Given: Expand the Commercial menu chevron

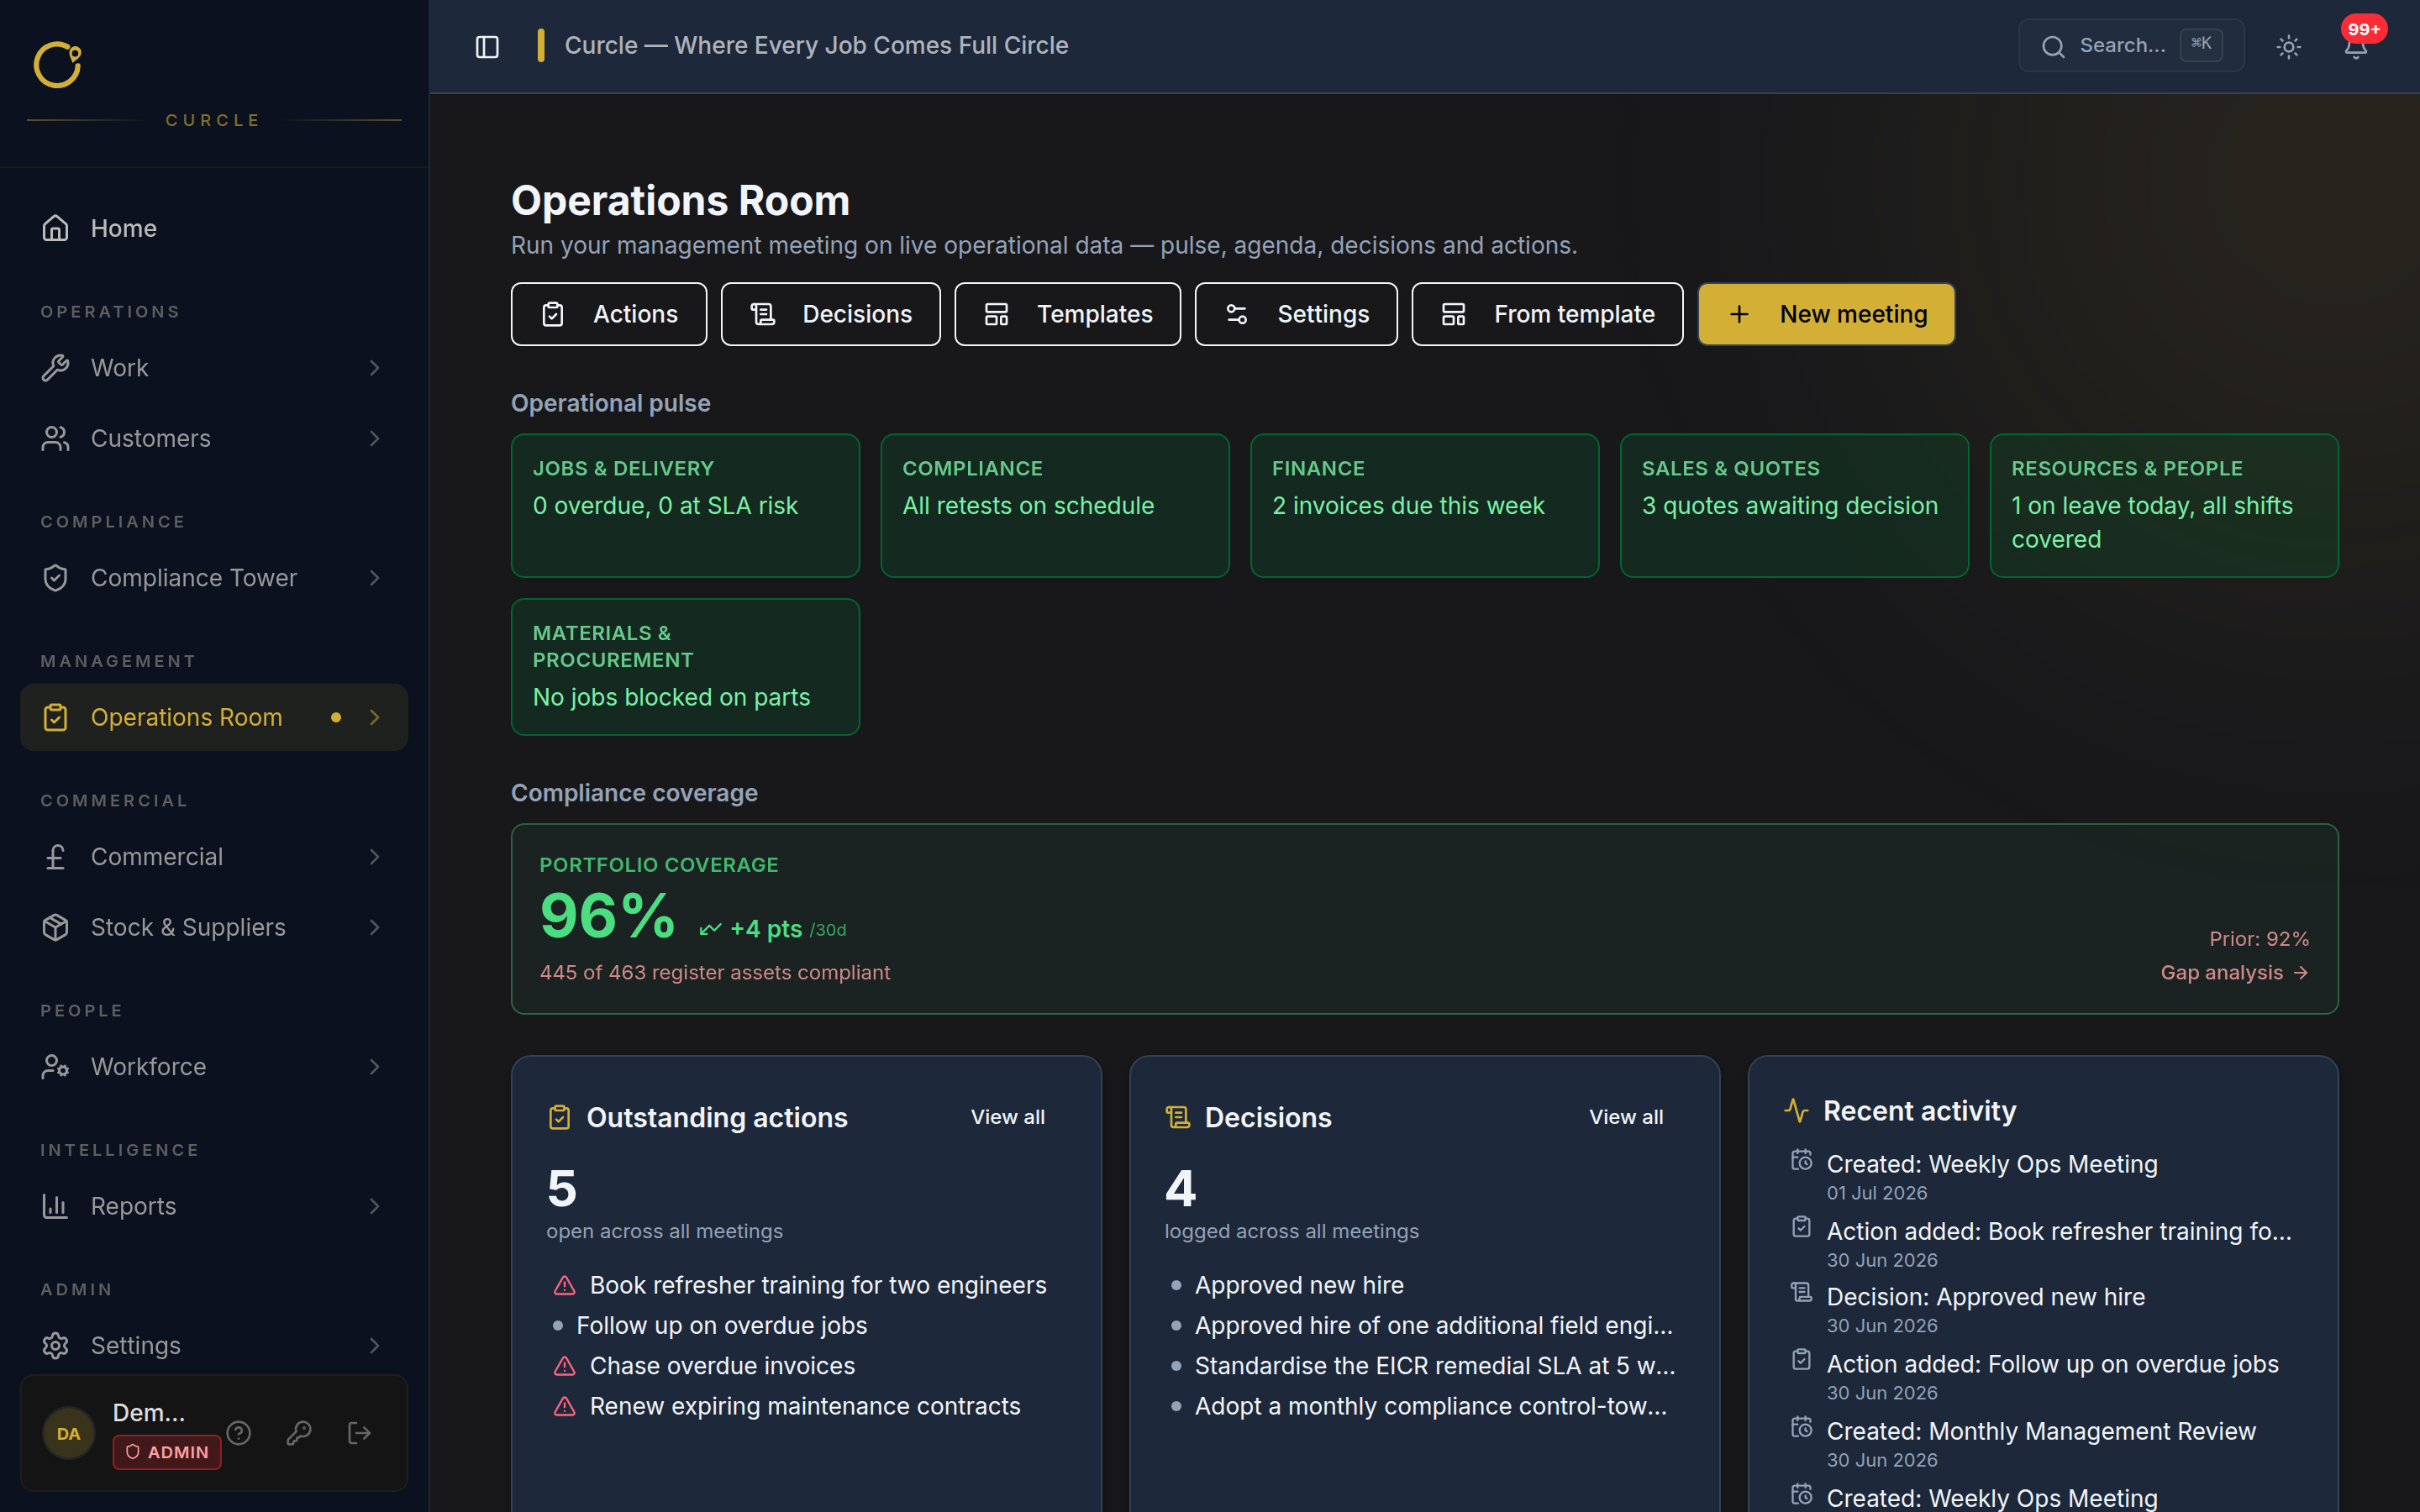Looking at the screenshot, I should click(375, 857).
